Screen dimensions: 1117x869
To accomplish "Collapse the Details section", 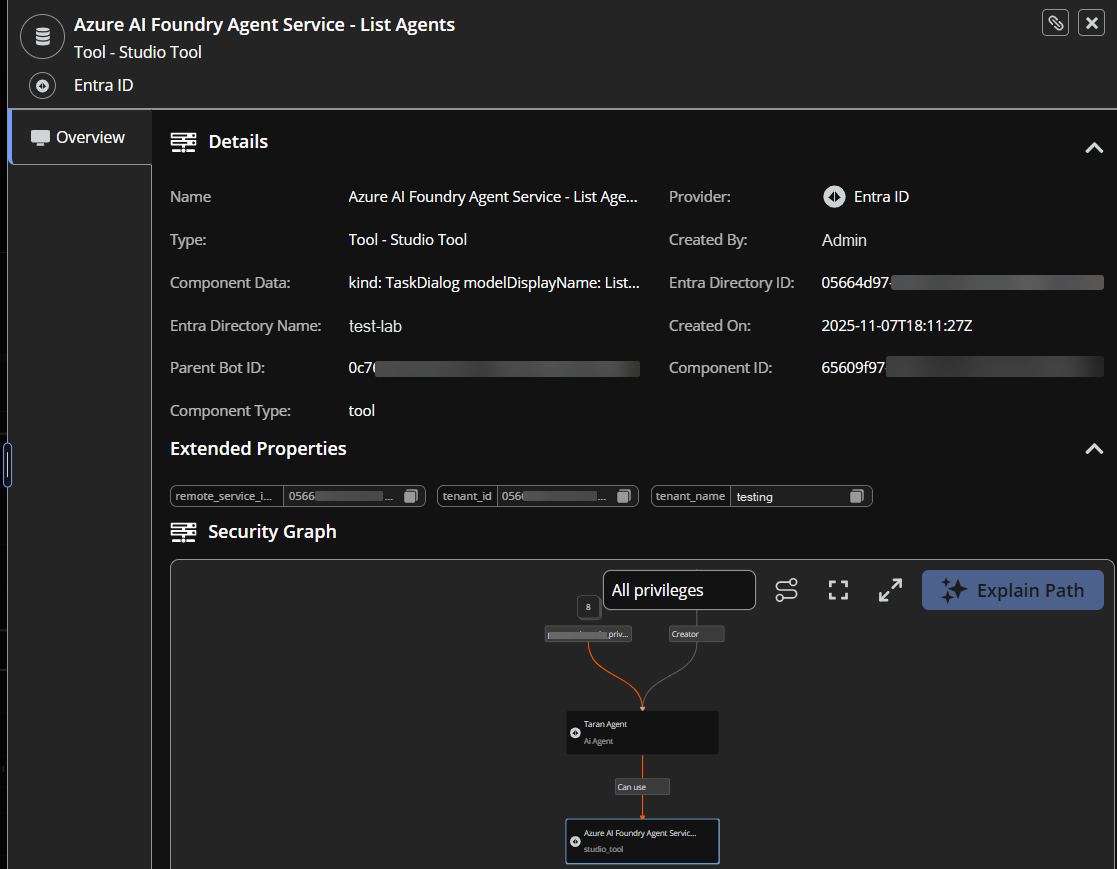I will point(1094,147).
